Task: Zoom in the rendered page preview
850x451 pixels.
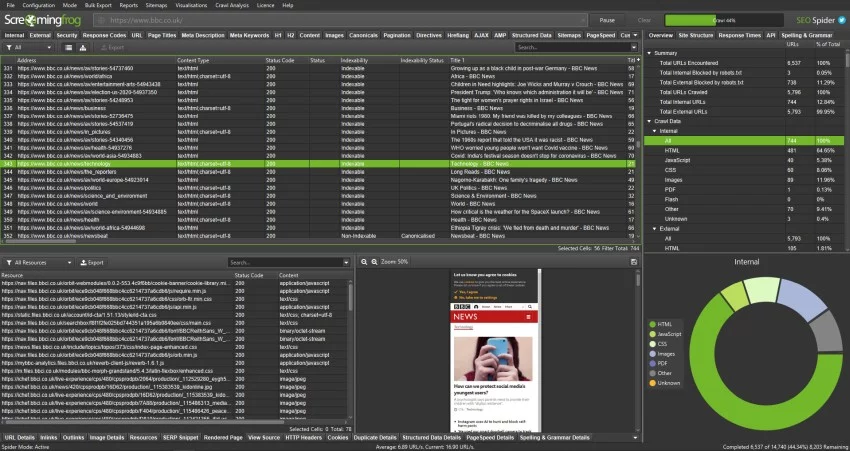Action: point(374,262)
